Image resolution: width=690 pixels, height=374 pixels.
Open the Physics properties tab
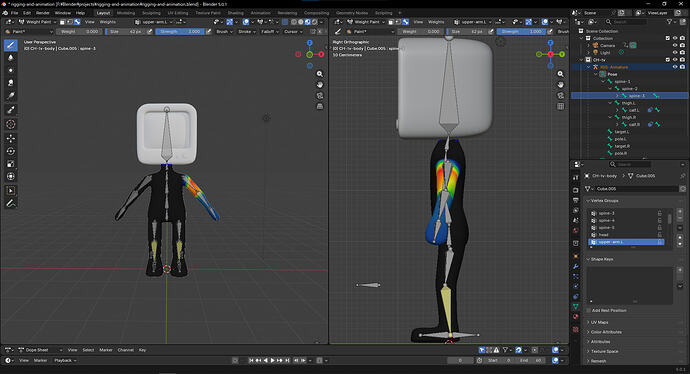(576, 286)
